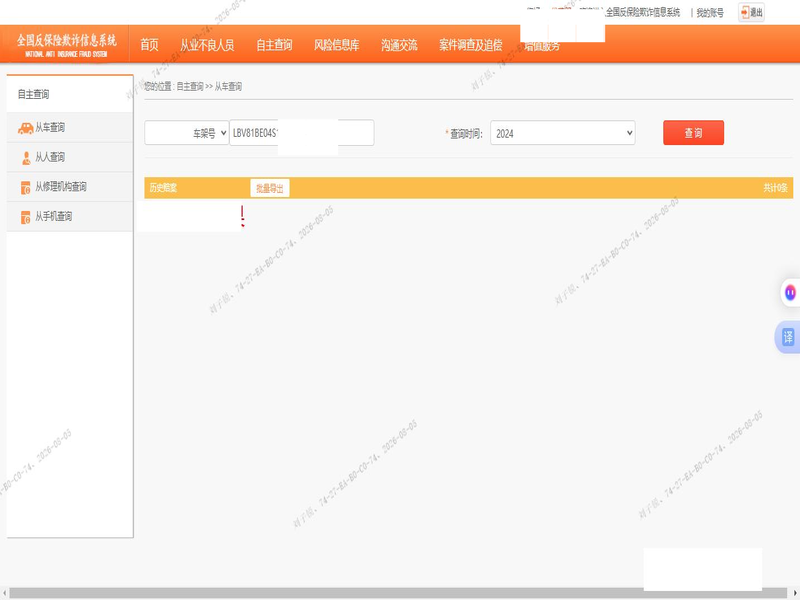Click the top-bar 全国反保险欺诈信息系统 link

(643, 12)
